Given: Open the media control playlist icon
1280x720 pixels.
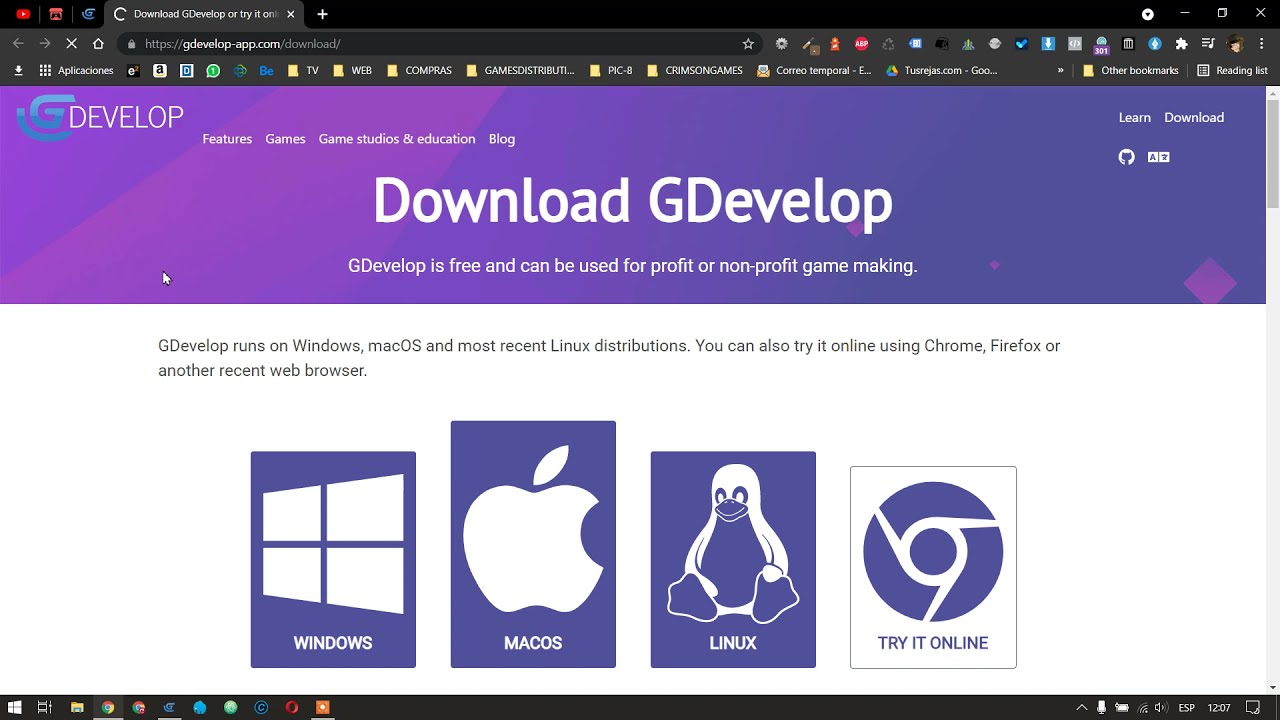Looking at the screenshot, I should (x=1208, y=44).
